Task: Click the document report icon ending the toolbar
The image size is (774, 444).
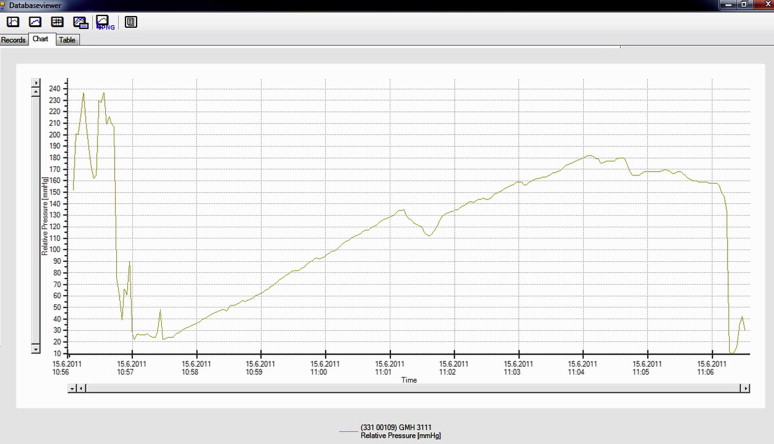Action: [x=131, y=22]
